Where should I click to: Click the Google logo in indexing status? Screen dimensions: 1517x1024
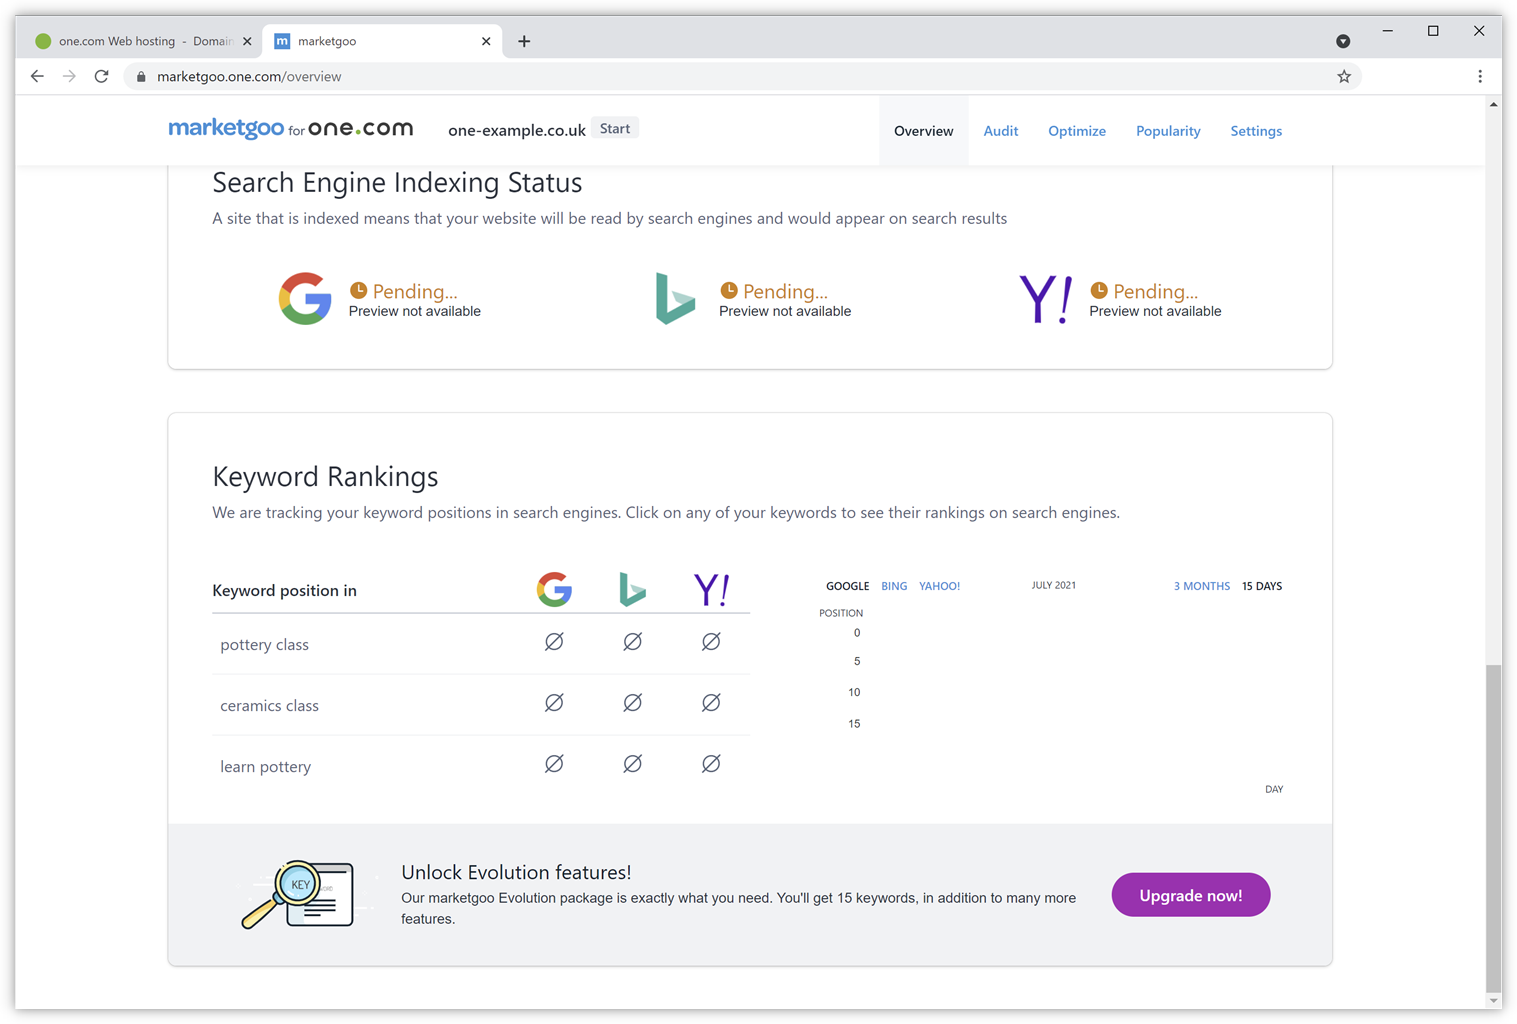(305, 299)
